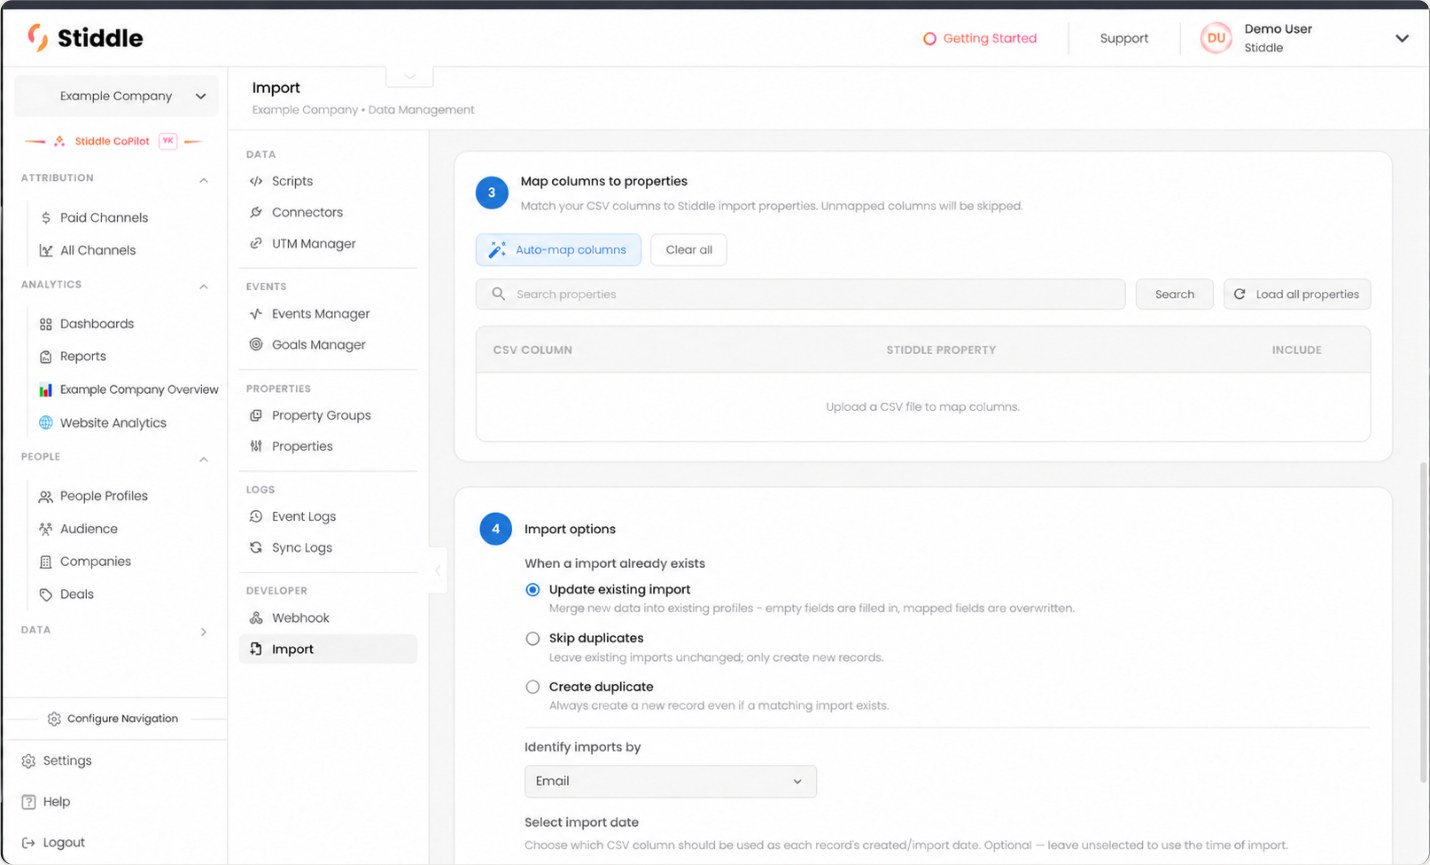The width and height of the screenshot is (1430, 865).
Task: Expand the Data section in sidebar
Action: coord(203,631)
